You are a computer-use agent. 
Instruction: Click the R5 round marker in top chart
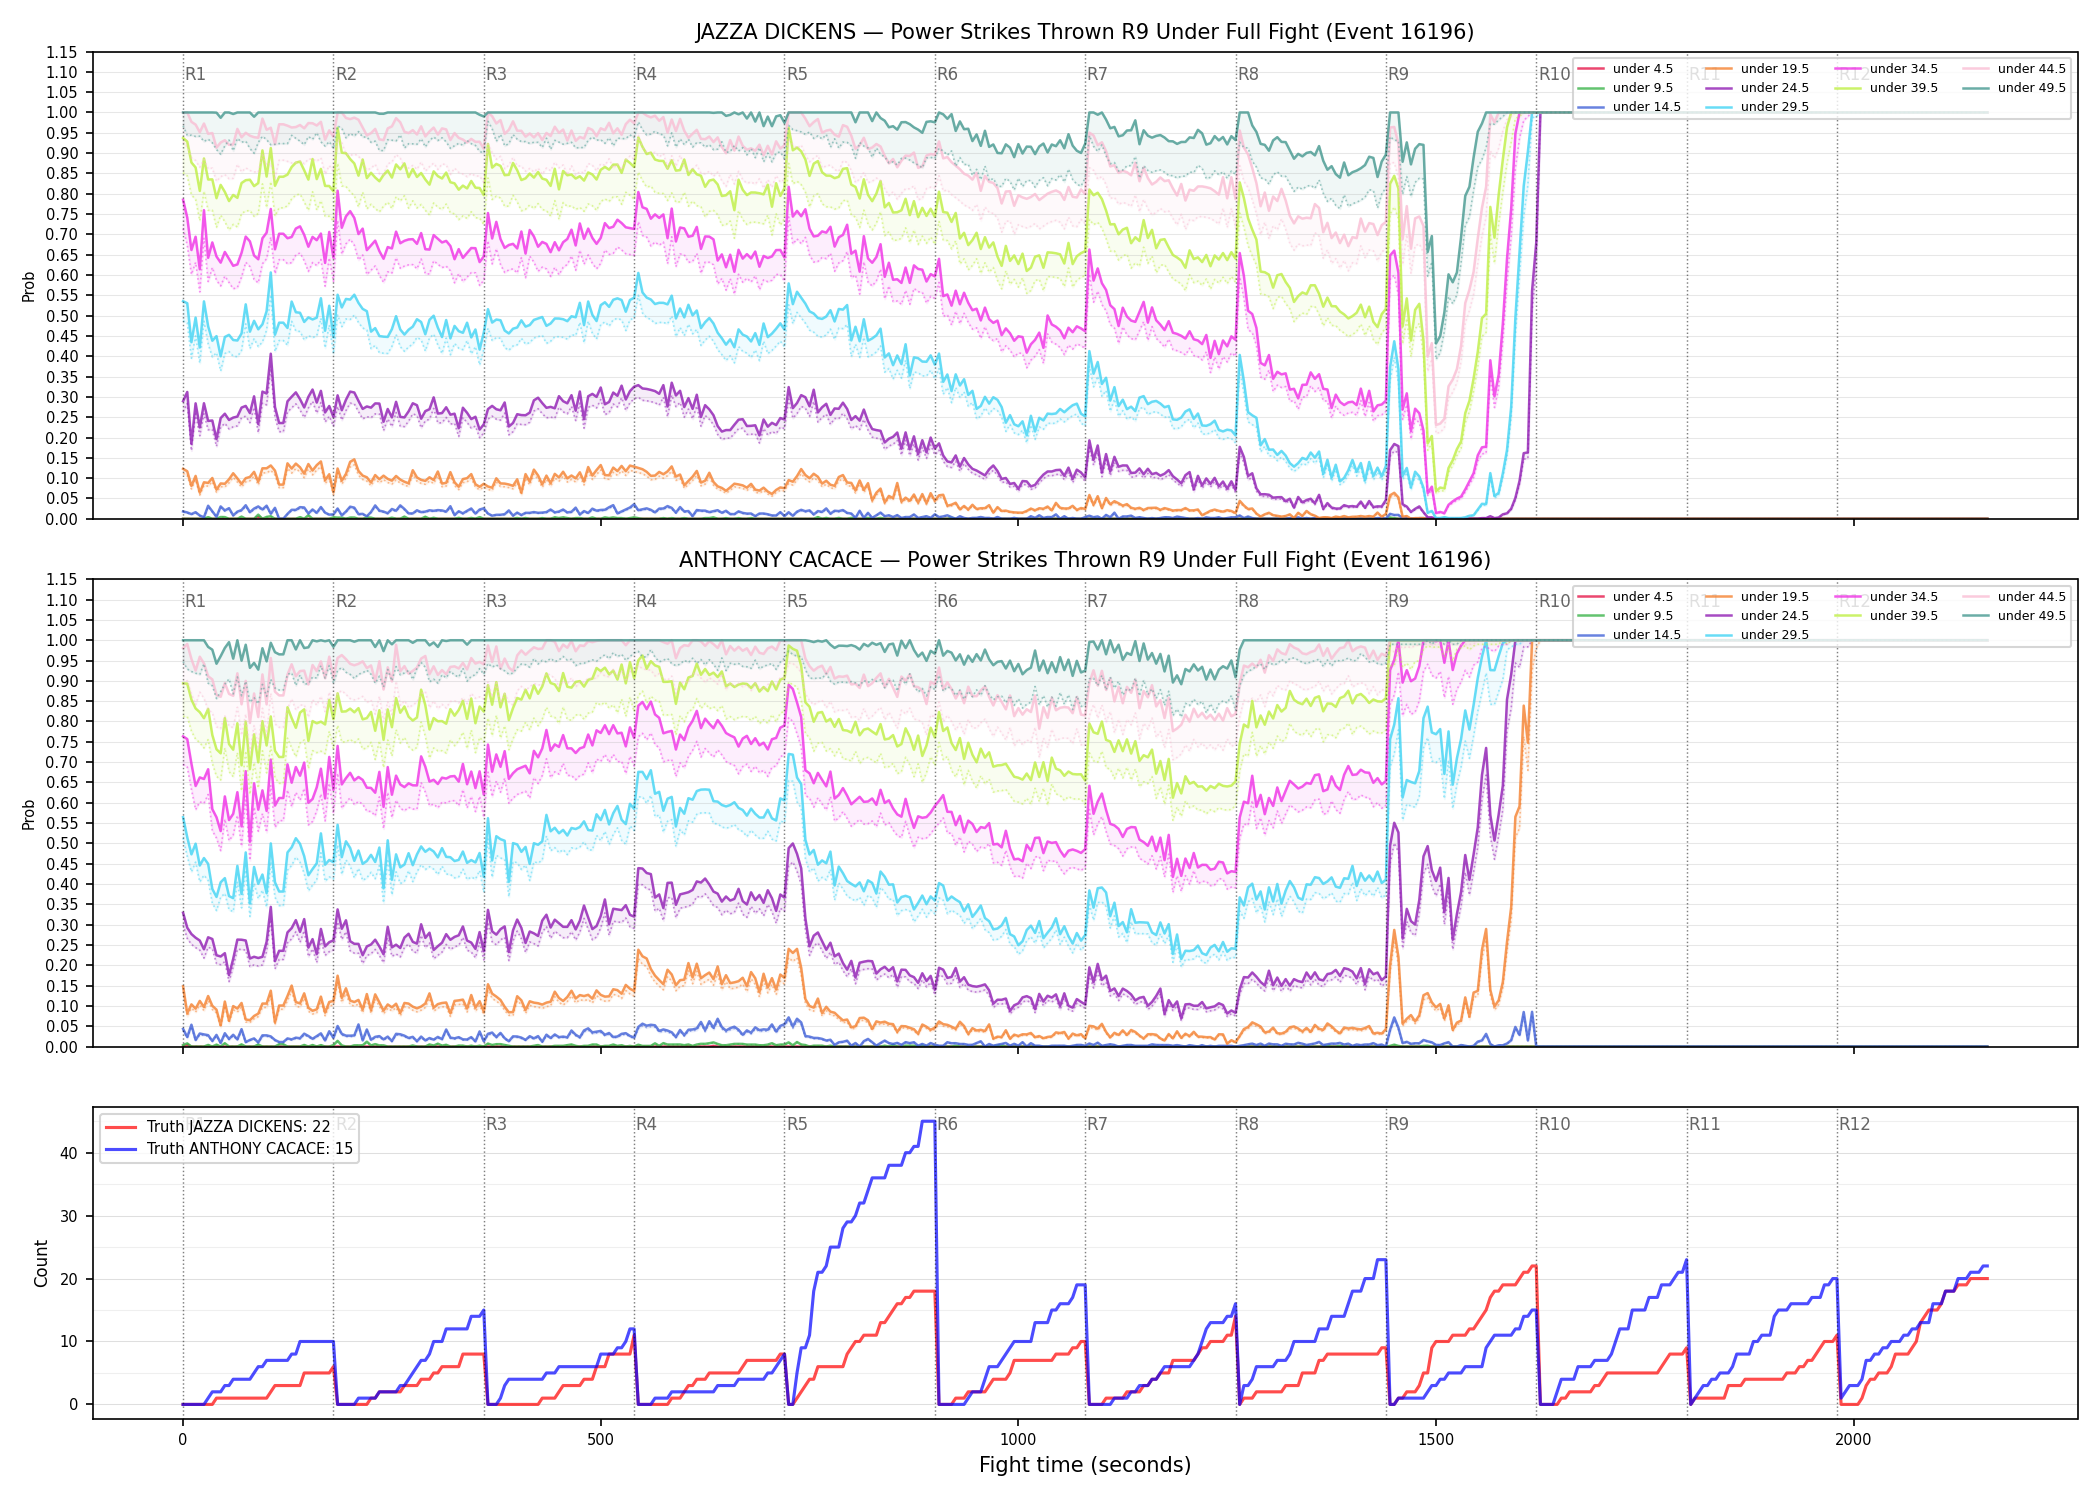(x=797, y=74)
